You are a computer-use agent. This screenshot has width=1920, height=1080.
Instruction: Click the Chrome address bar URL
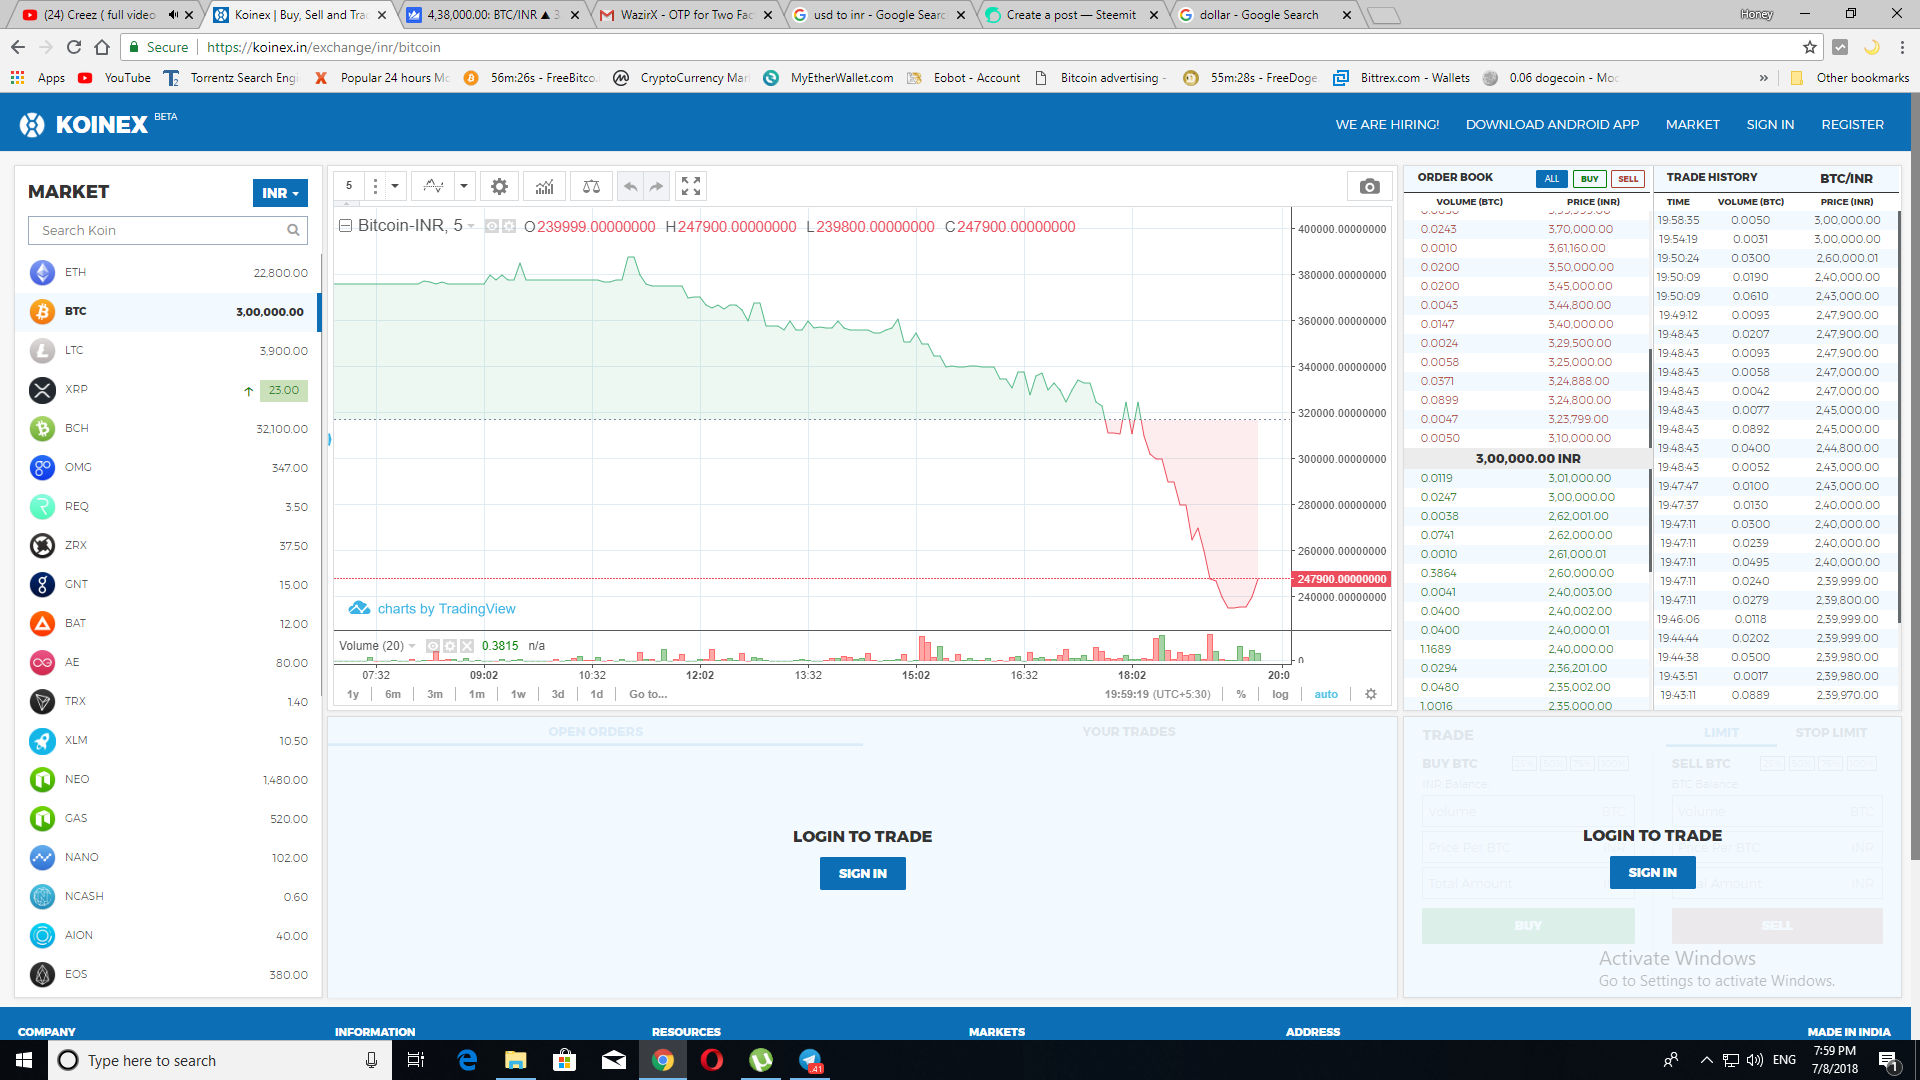coord(324,47)
